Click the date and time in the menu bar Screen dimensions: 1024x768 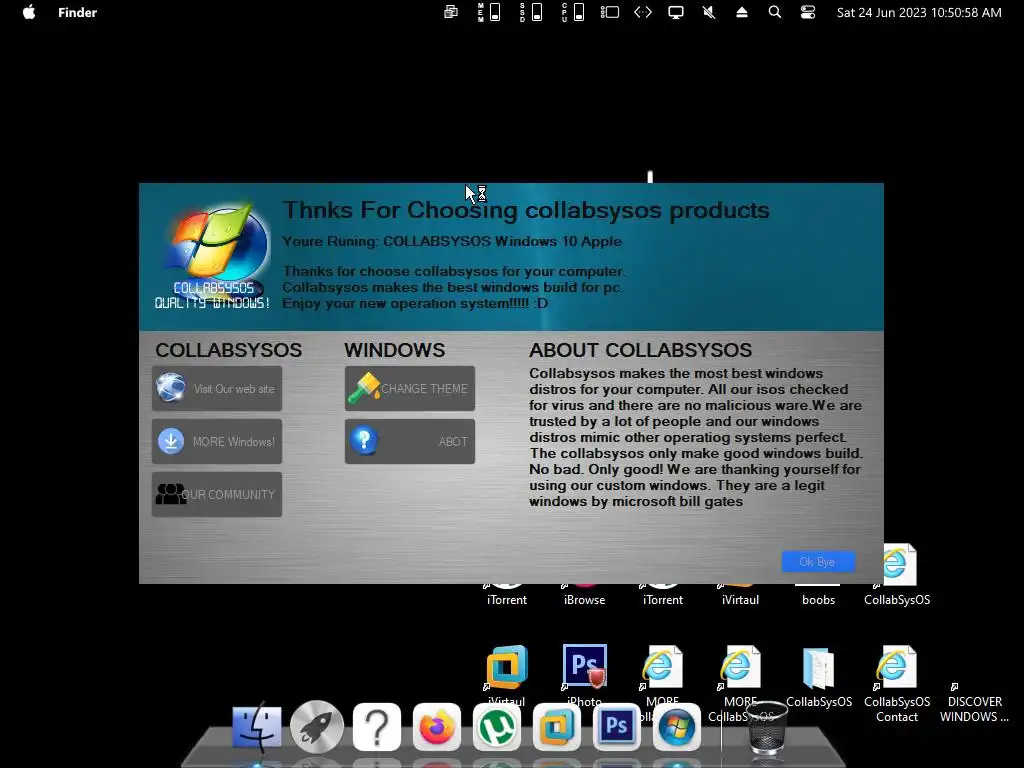(919, 12)
